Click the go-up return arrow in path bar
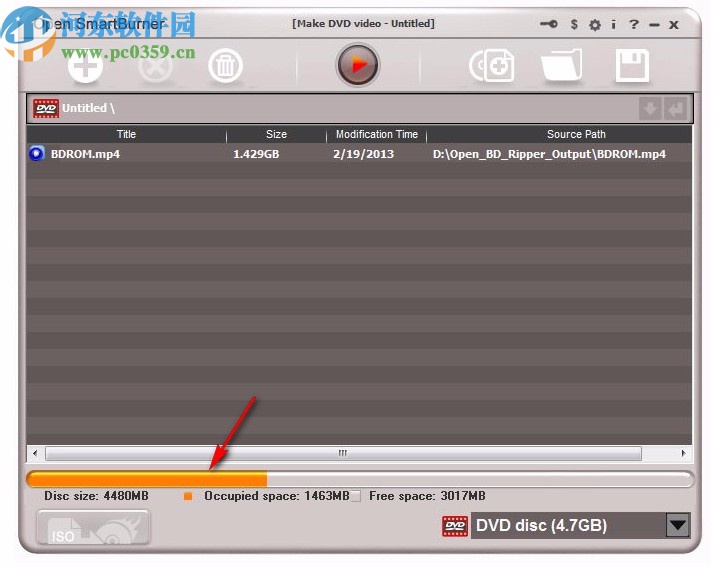The height and width of the screenshot is (567, 713). coord(675,109)
